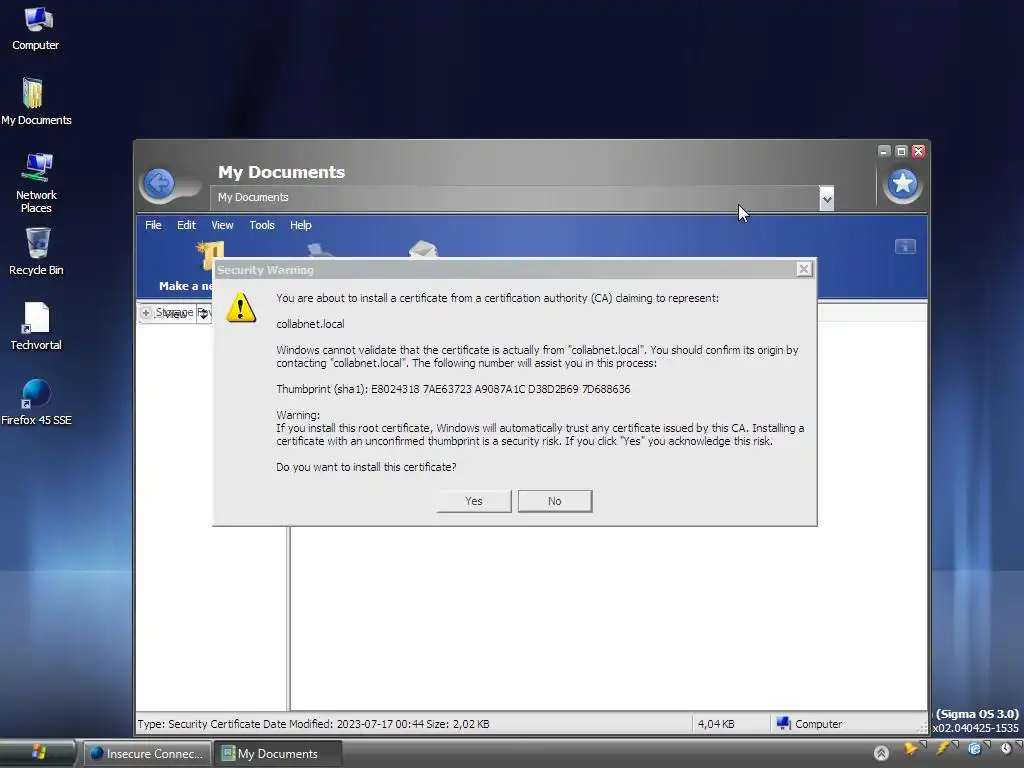Click the Computer zone in status bar
The image size is (1024, 768).
click(x=809, y=724)
